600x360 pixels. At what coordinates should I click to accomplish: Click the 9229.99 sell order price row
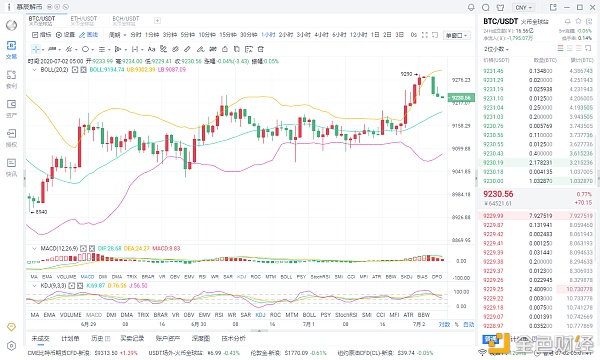[536, 216]
